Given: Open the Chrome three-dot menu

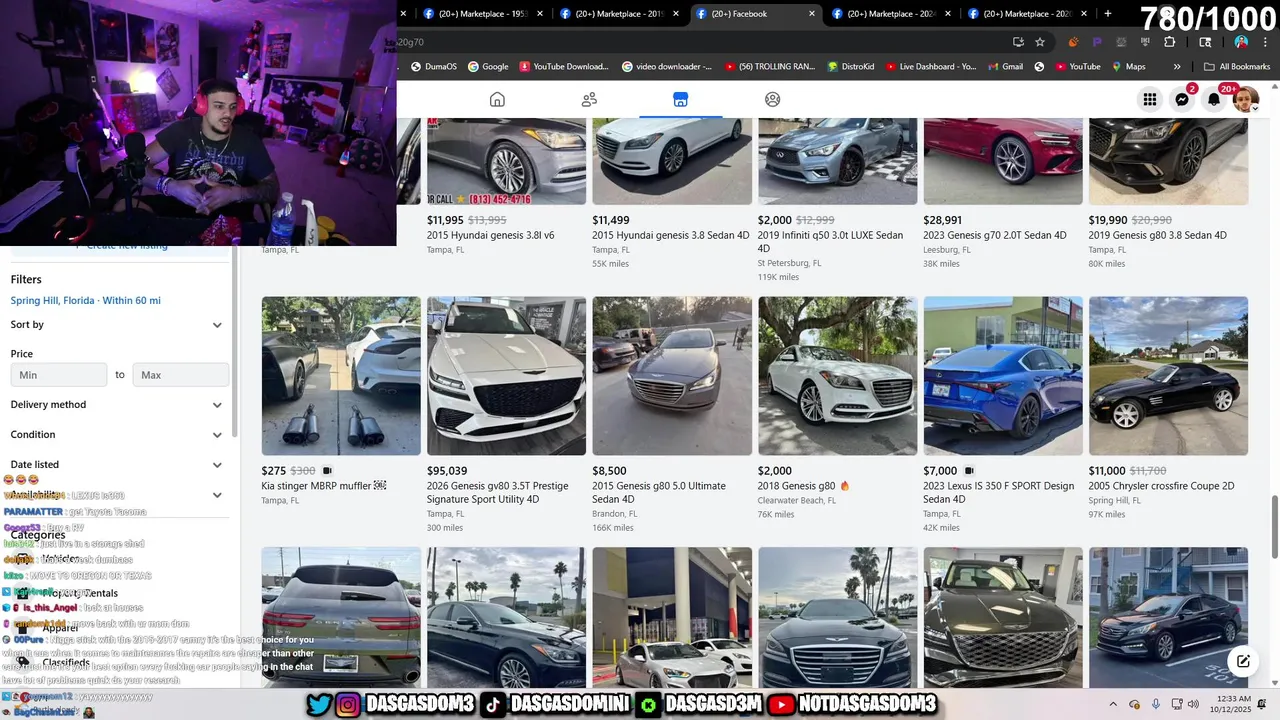Looking at the screenshot, I should (x=1265, y=42).
